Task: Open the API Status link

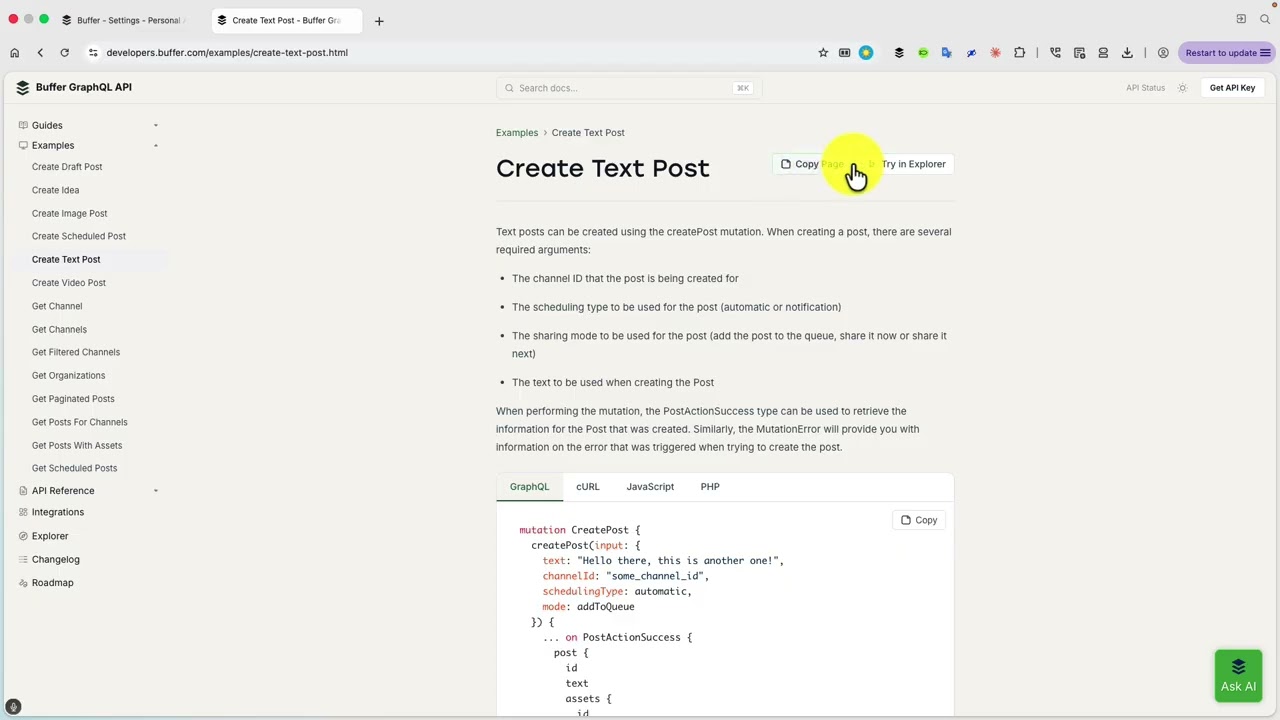Action: (x=1145, y=88)
